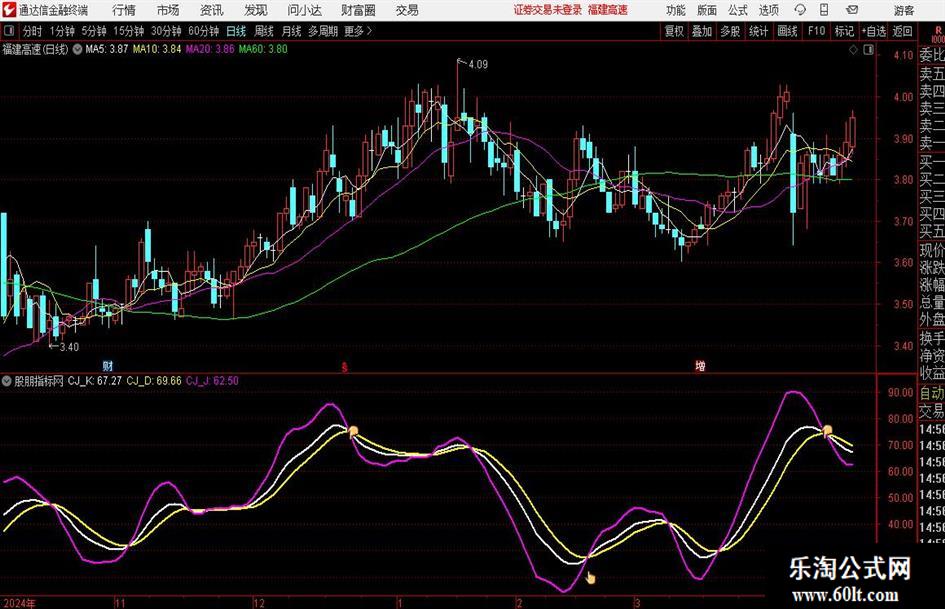Image resolution: width=945 pixels, height=609 pixels.
Task: Click the diamond icon at chart top-right
Action: pyautogui.click(x=853, y=50)
